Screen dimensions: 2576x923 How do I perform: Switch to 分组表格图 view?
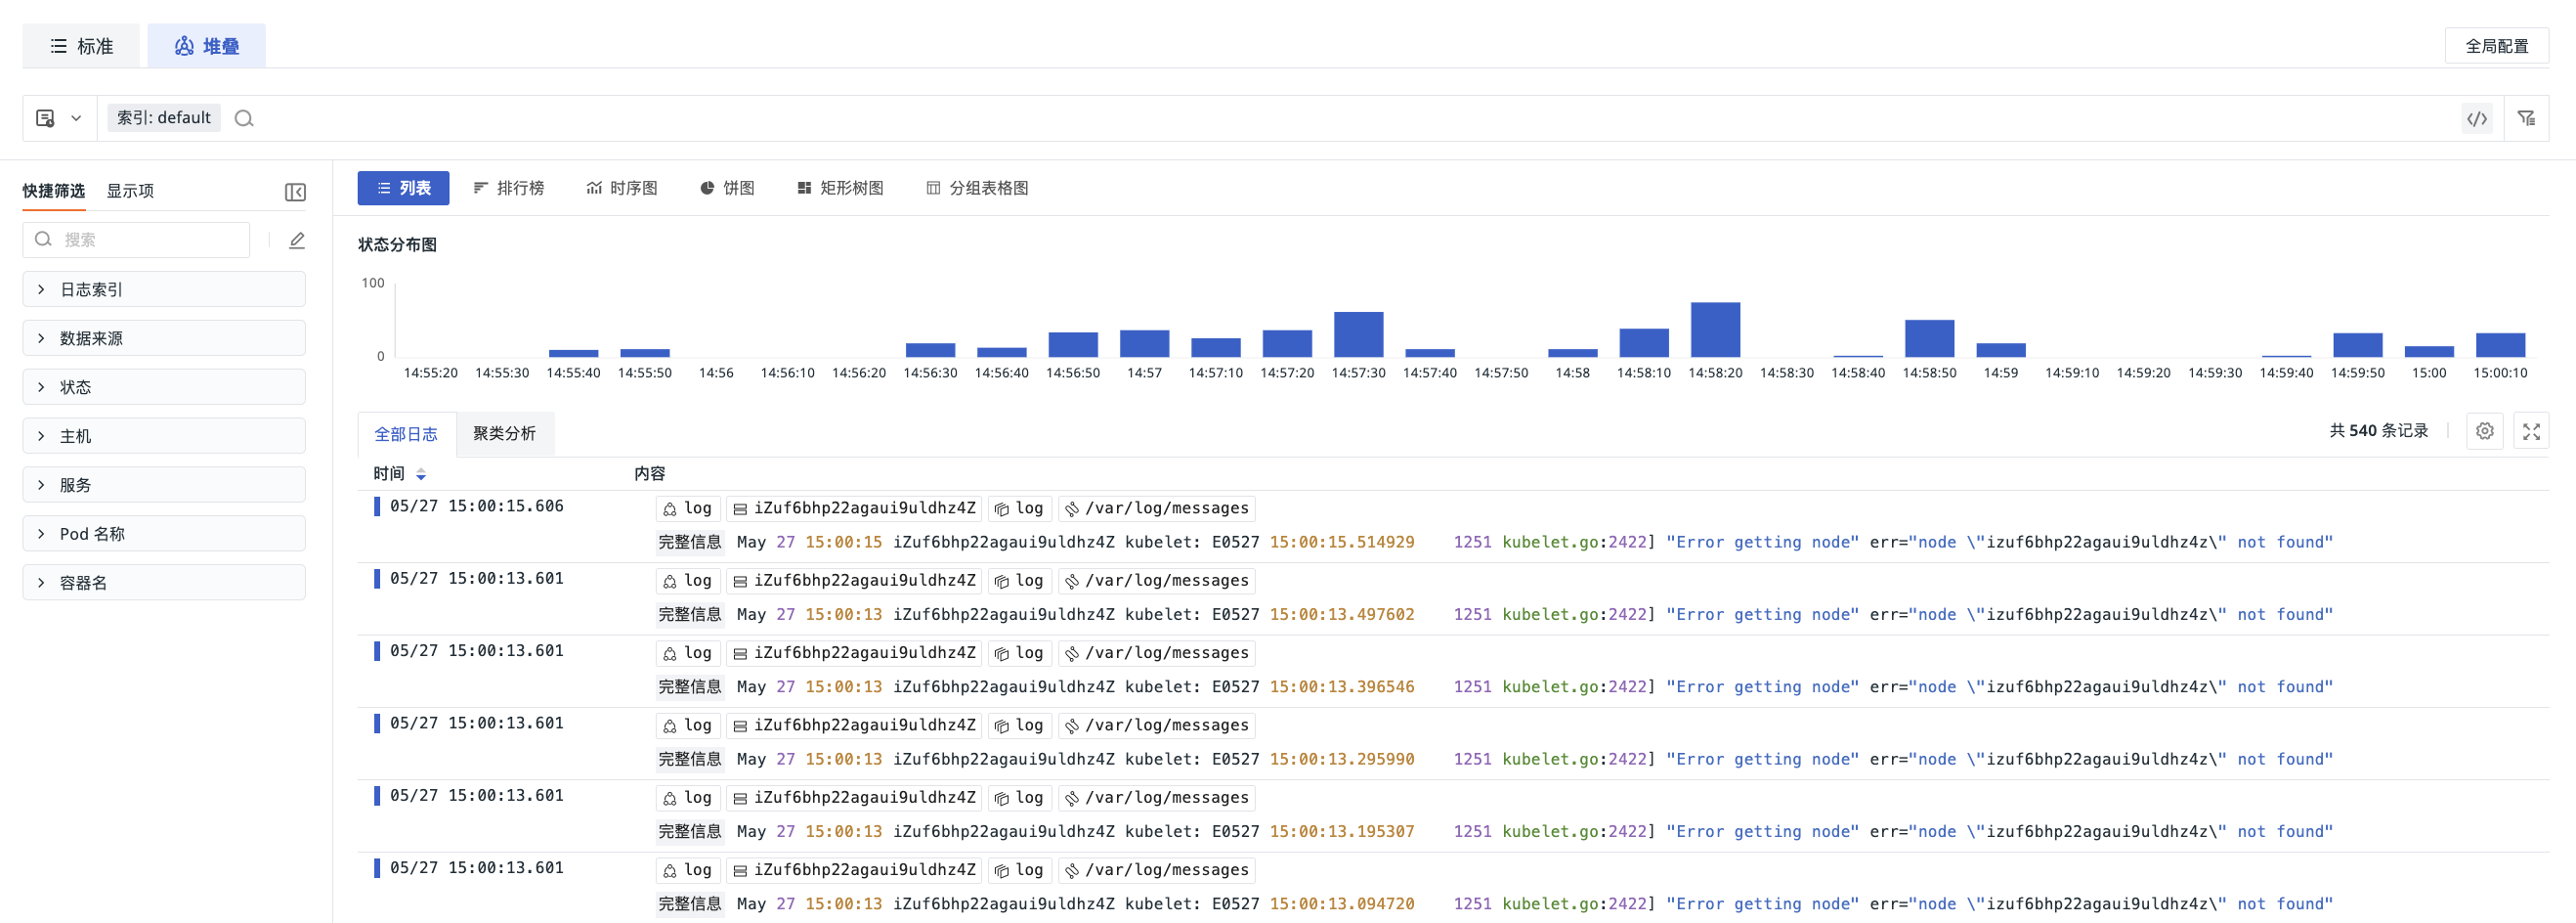click(x=977, y=188)
